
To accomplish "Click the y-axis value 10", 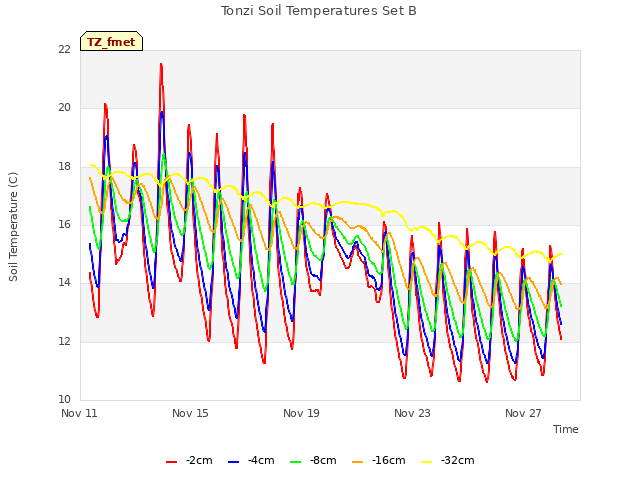I will (64, 400).
